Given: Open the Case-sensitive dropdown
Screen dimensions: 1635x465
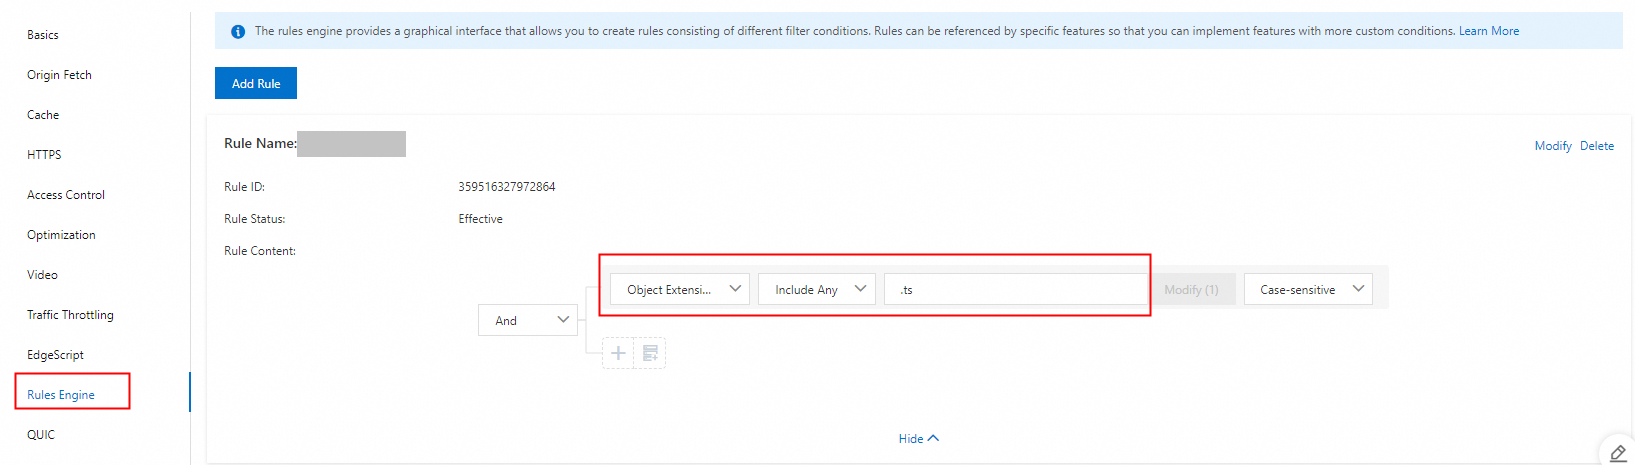Looking at the screenshot, I should point(1308,290).
